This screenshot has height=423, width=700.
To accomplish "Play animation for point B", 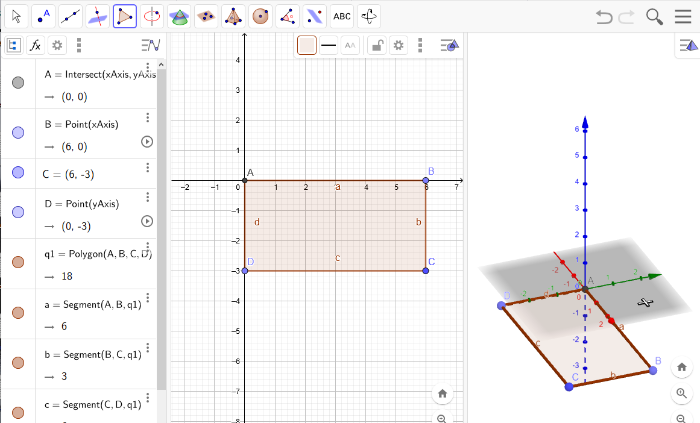I will click(x=147, y=142).
